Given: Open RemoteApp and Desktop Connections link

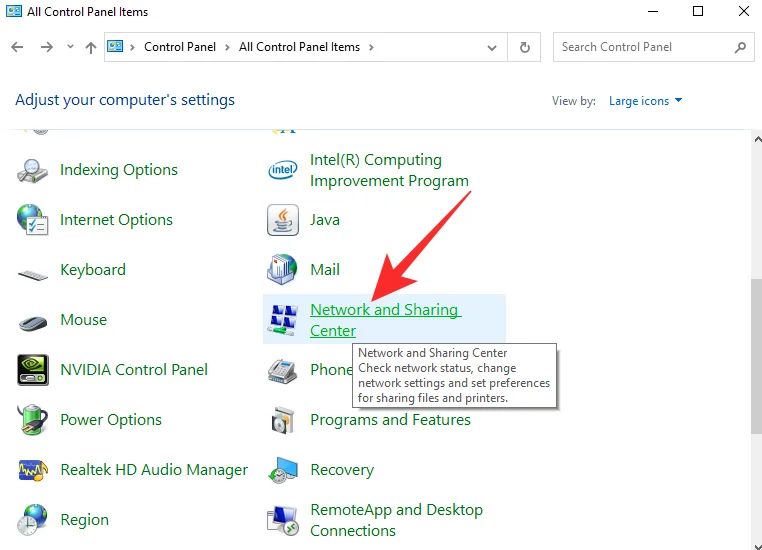Looking at the screenshot, I should point(397,520).
